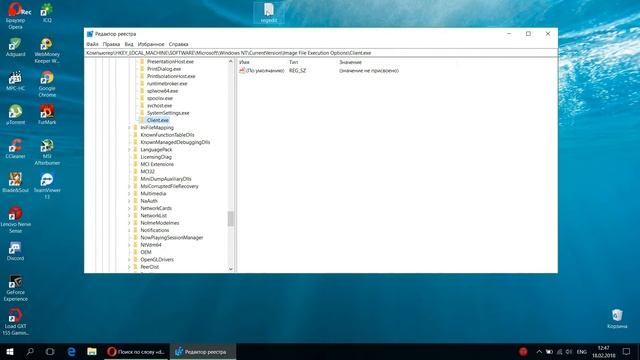Open TeamViewer 13 desktop shortcut
640x360 pixels.
[47, 186]
